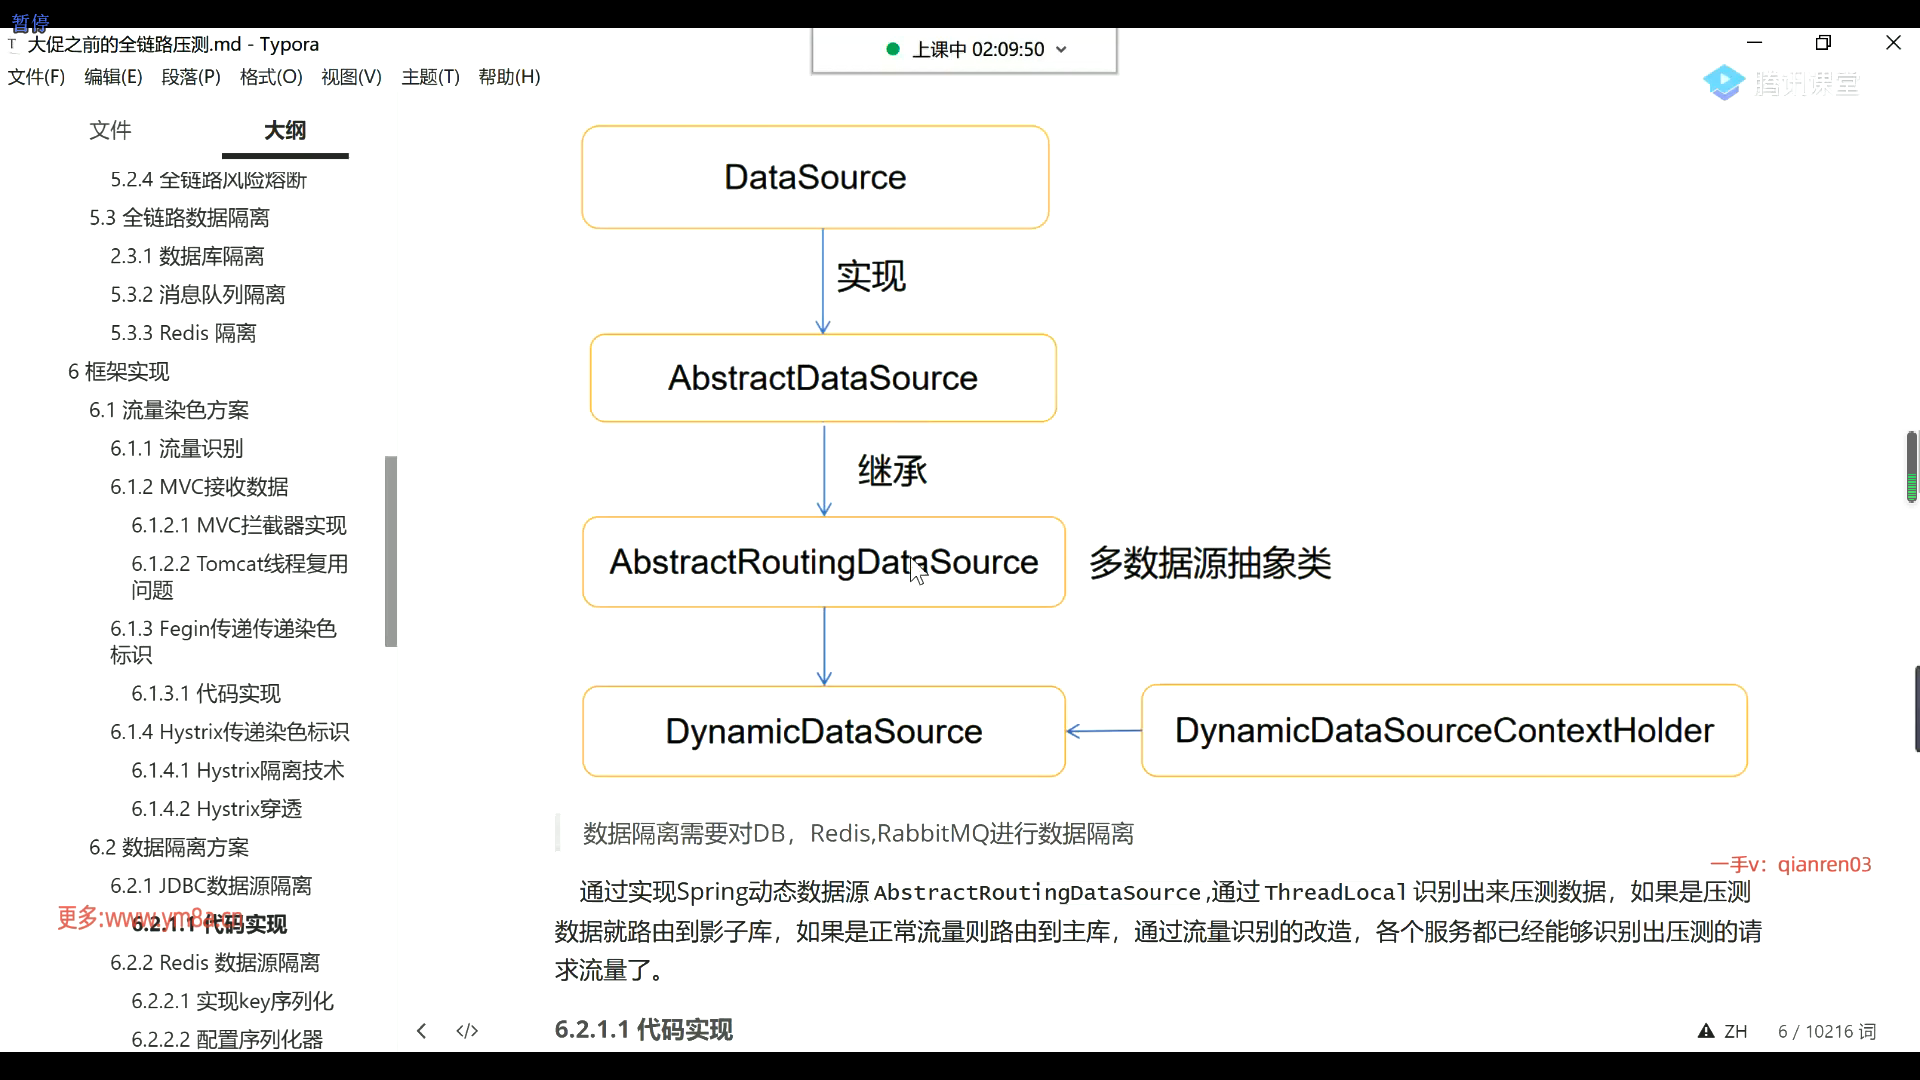Screen dimensions: 1920x1080
Task: Click the ZH language indicator
Action: [x=1736, y=1031]
